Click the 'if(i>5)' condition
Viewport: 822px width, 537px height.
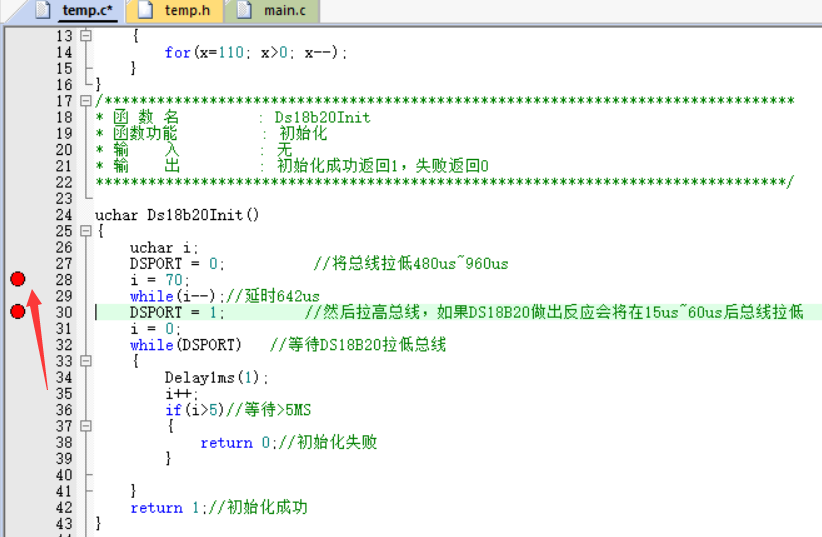pyautogui.click(x=194, y=410)
